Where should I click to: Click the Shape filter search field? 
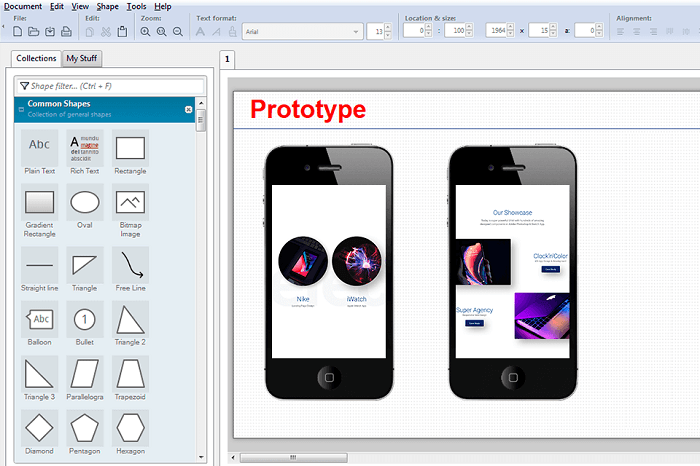pyautogui.click(x=110, y=86)
